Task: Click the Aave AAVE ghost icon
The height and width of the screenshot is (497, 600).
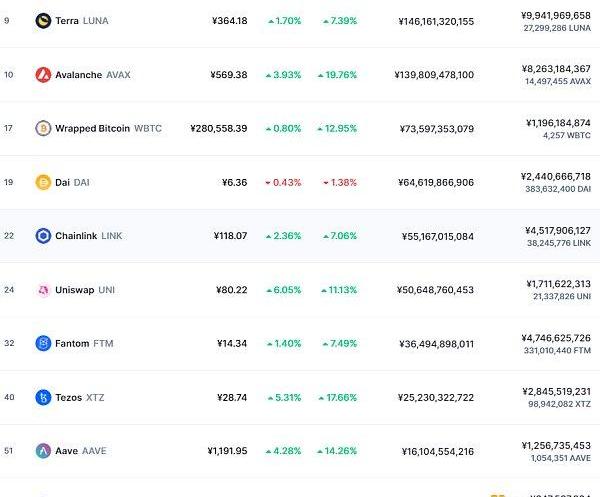Action: [x=43, y=451]
